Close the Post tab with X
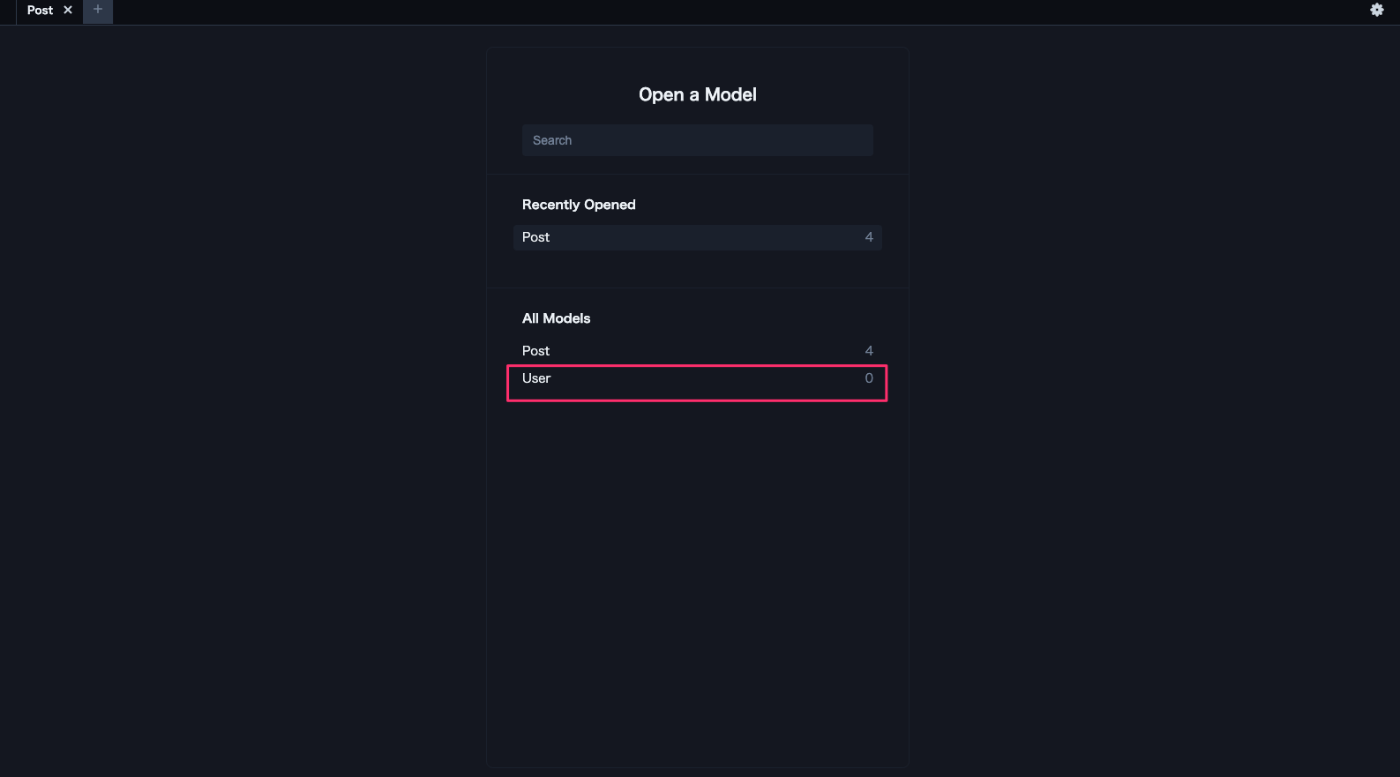 [68, 10]
